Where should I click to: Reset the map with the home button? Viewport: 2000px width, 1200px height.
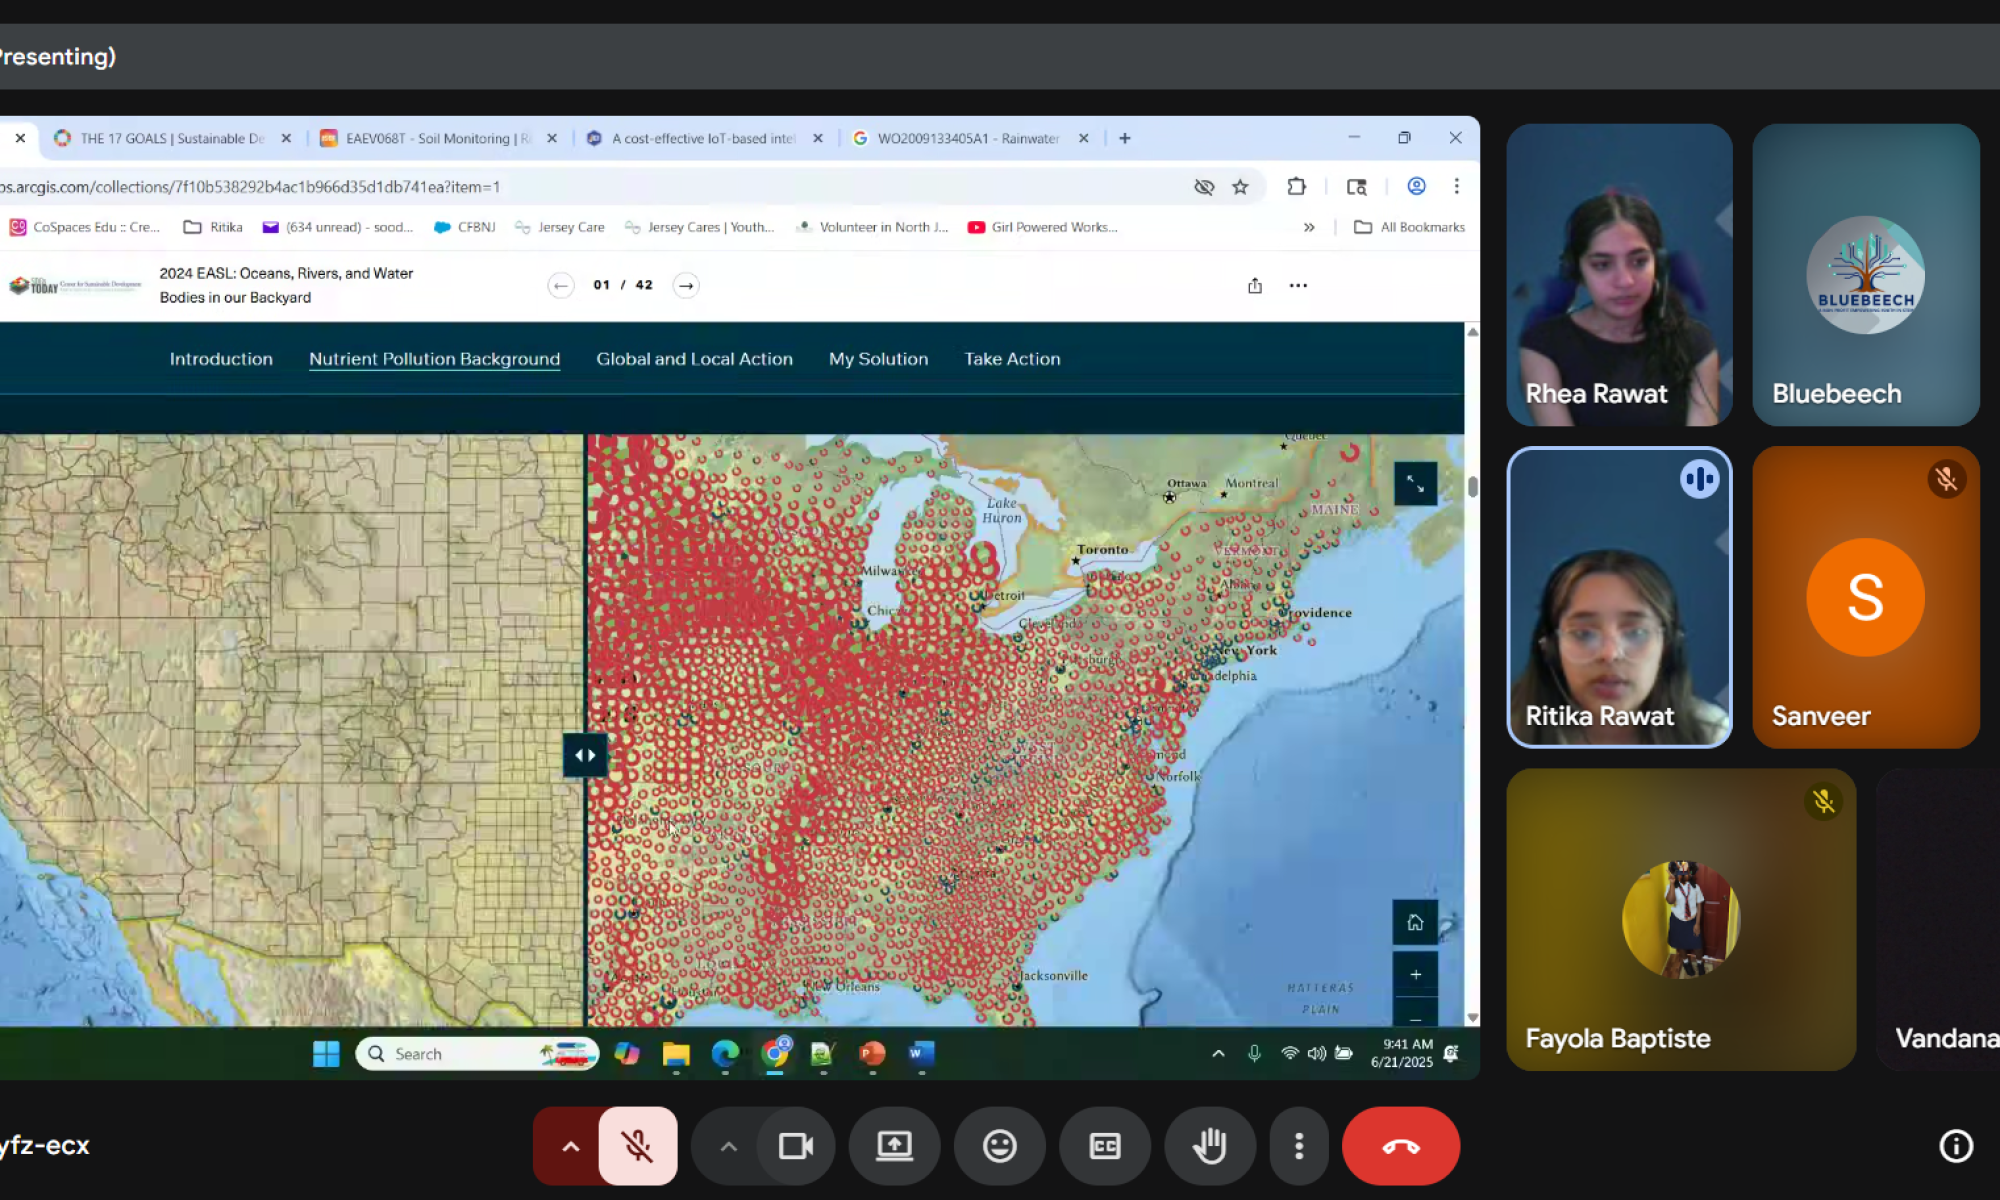pyautogui.click(x=1415, y=922)
